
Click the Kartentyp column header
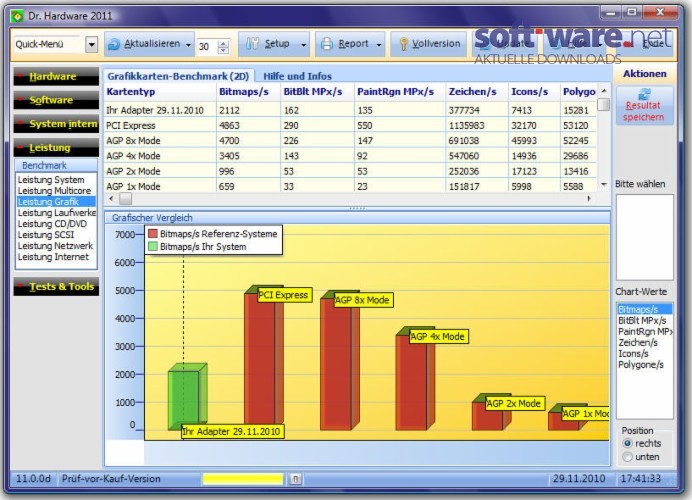(x=160, y=92)
